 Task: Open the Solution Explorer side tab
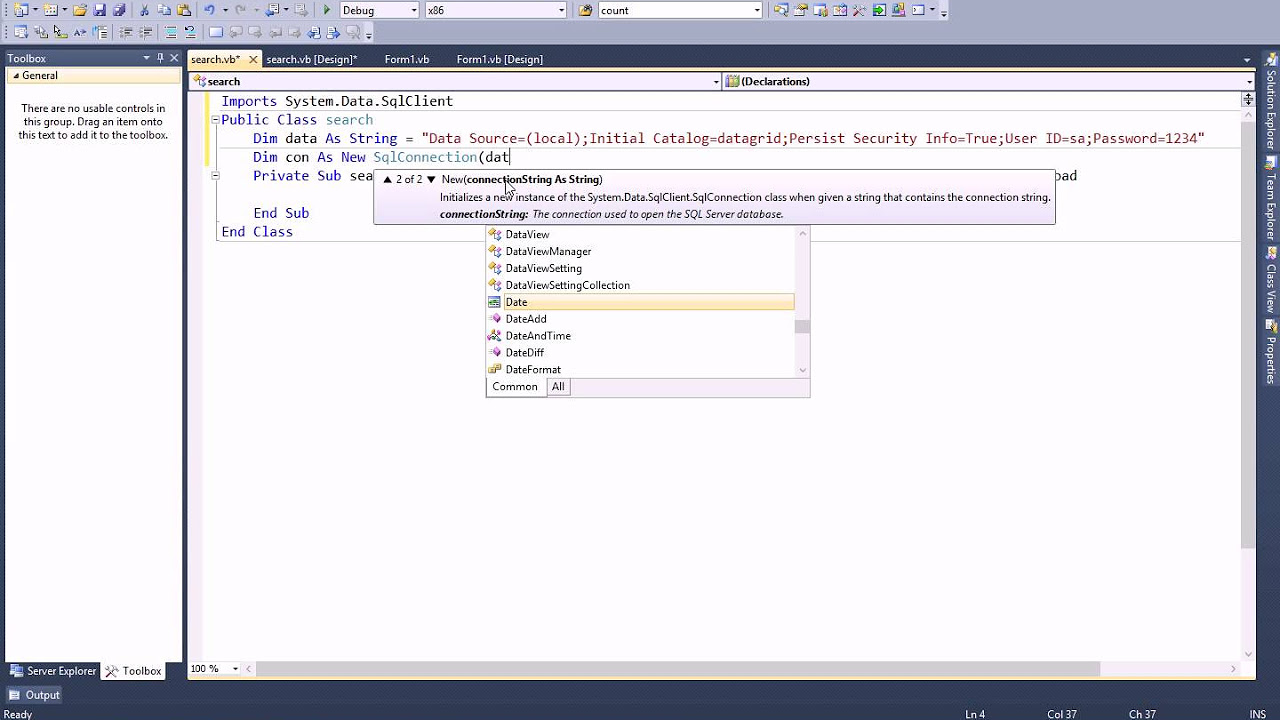coord(1271,101)
